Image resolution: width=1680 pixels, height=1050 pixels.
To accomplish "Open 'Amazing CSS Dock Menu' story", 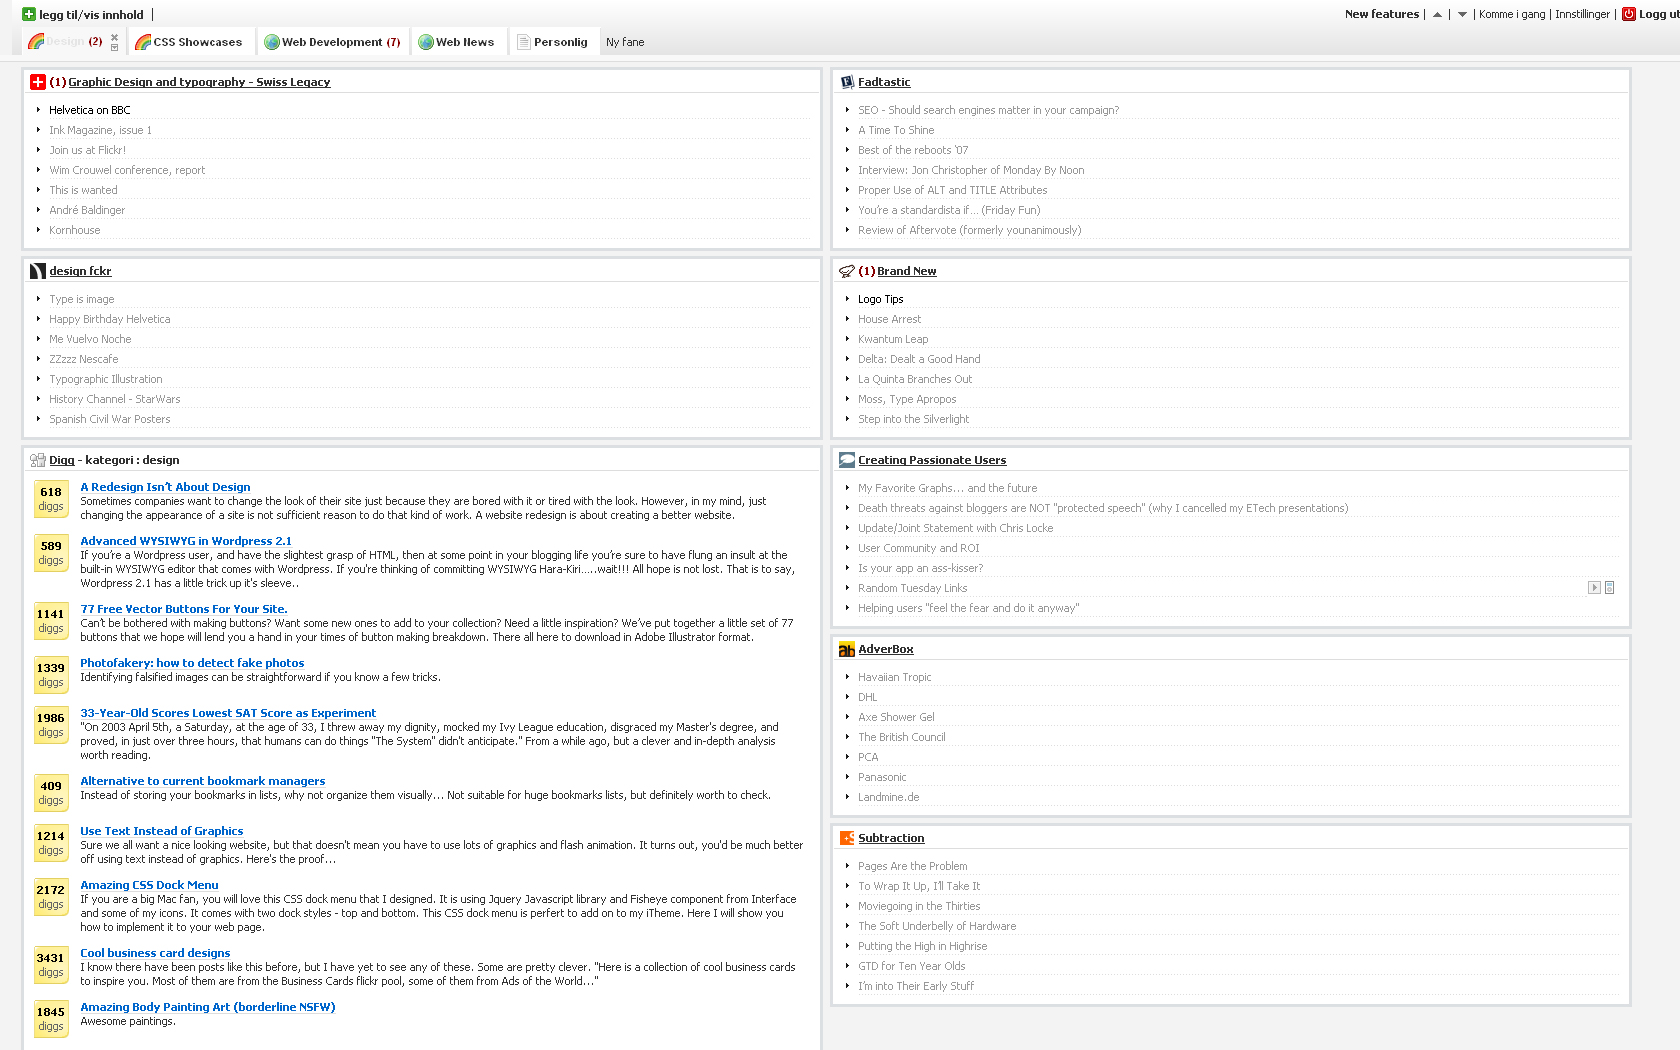I will pyautogui.click(x=149, y=885).
